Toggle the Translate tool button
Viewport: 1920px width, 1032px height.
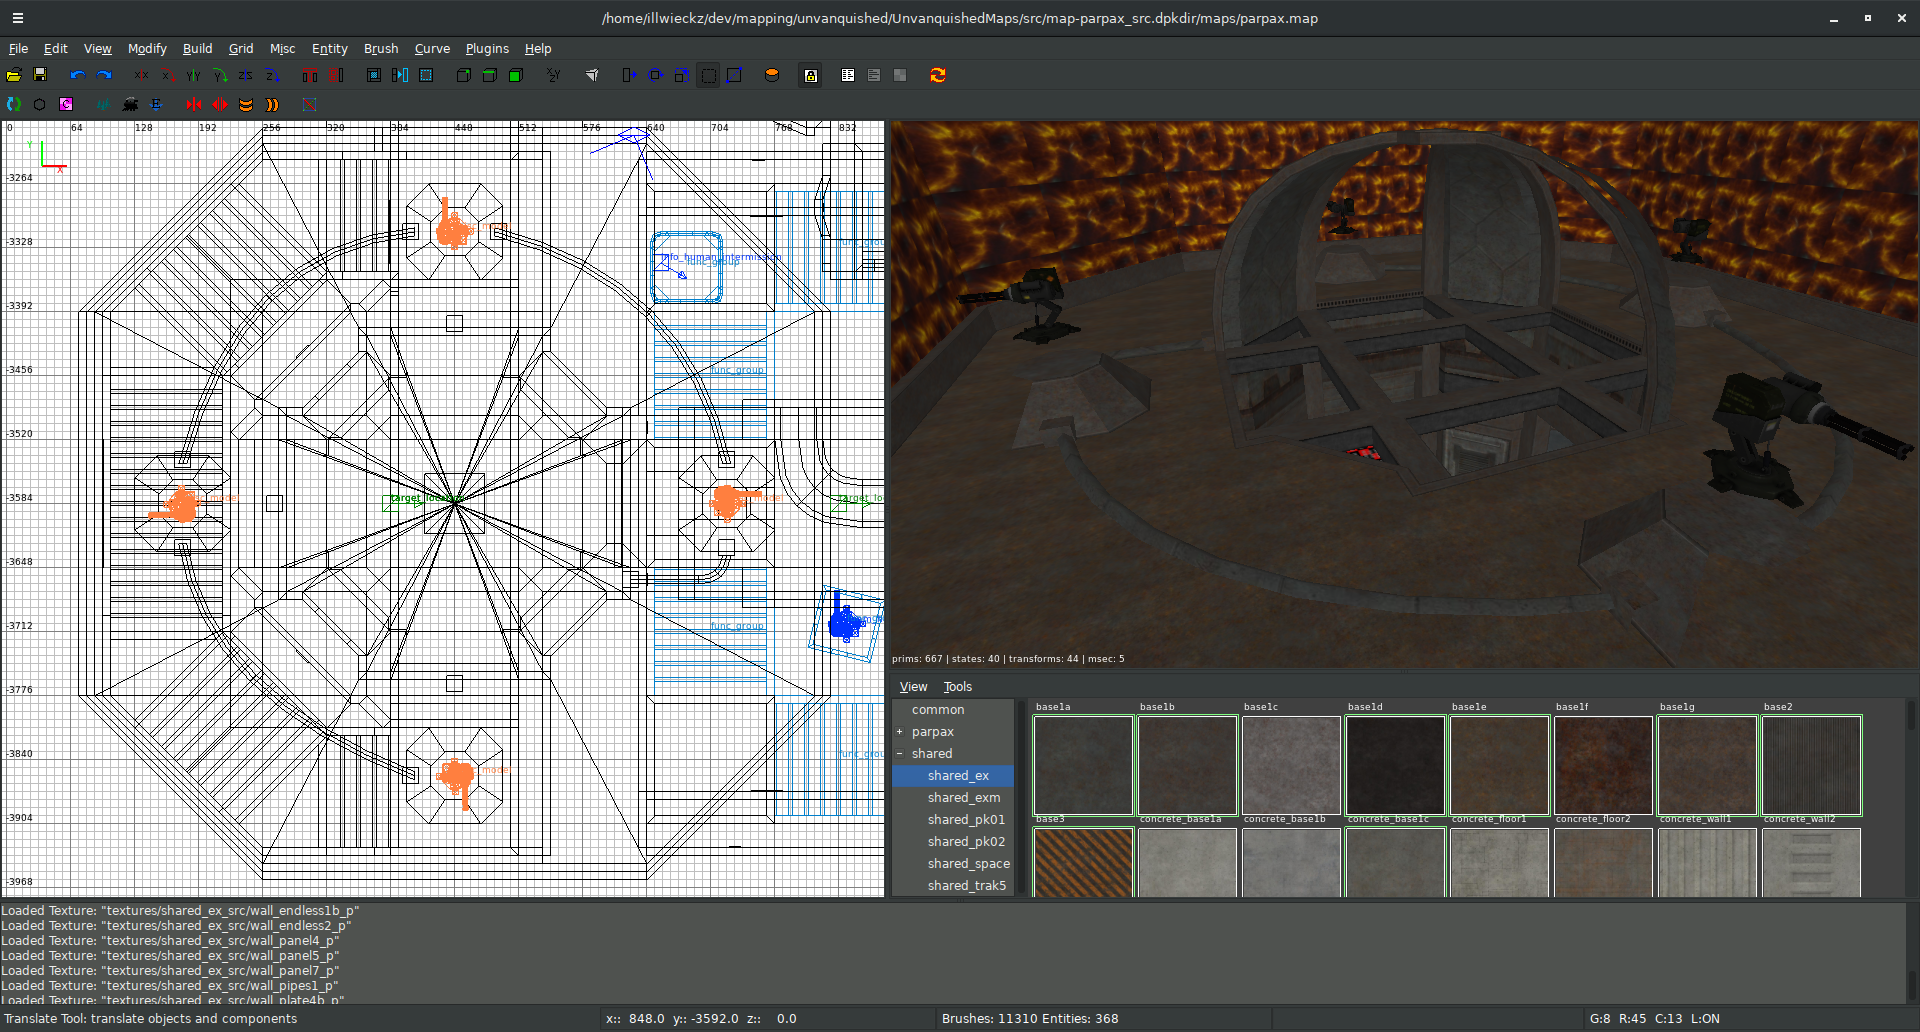(x=629, y=75)
